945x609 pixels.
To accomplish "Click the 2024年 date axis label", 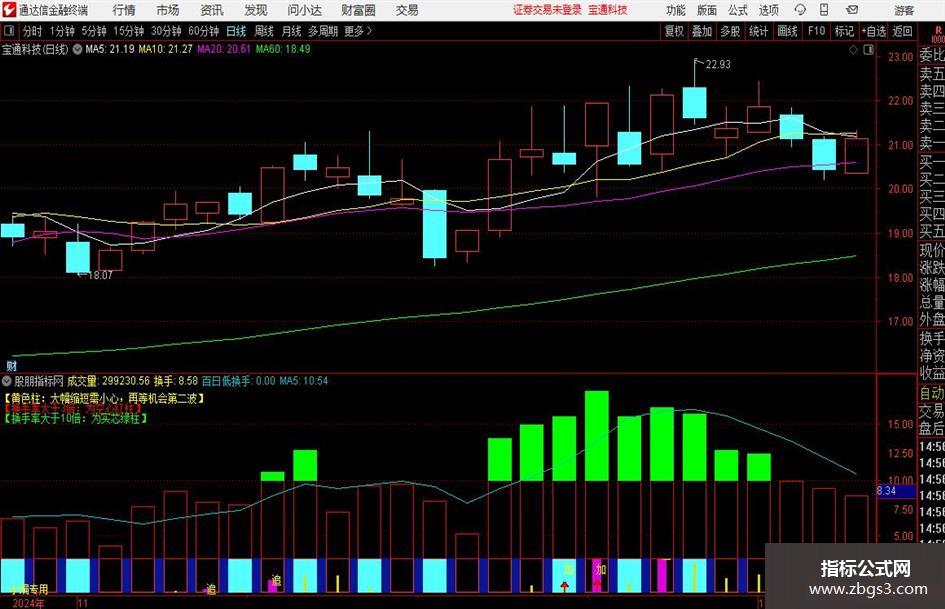I will tap(28, 603).
